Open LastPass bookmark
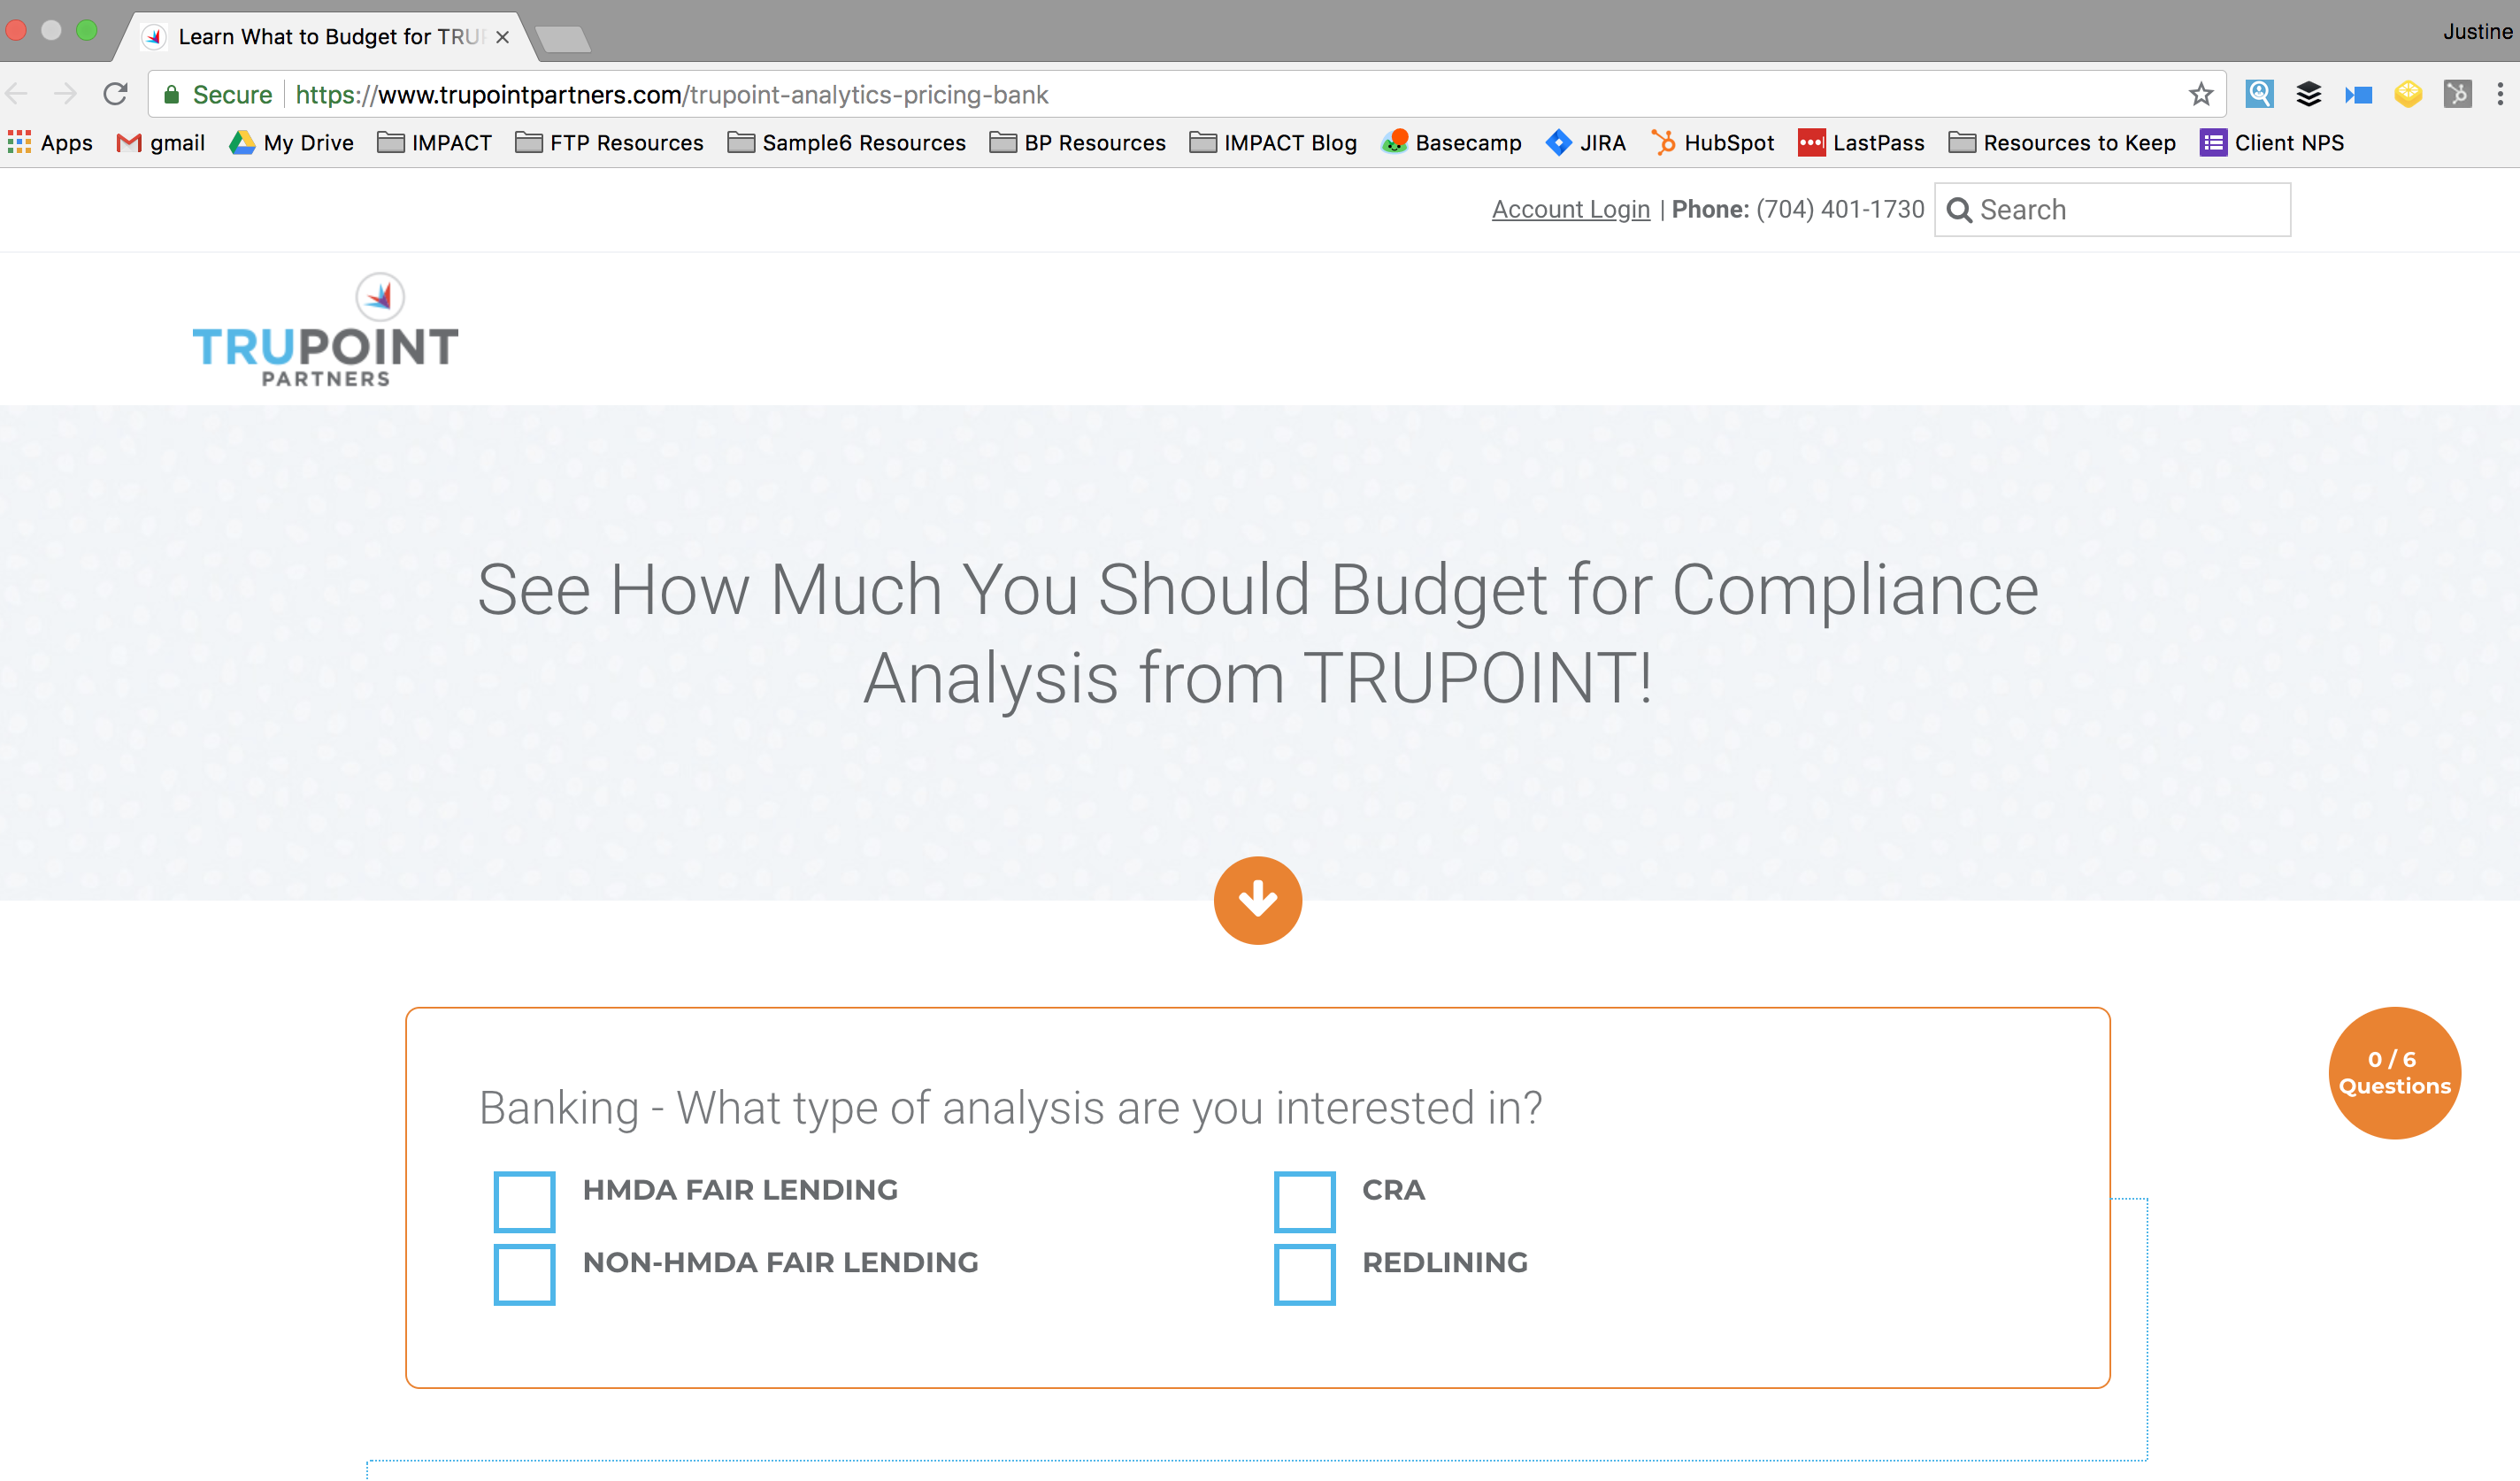The width and height of the screenshot is (2520, 1481). pyautogui.click(x=1861, y=143)
